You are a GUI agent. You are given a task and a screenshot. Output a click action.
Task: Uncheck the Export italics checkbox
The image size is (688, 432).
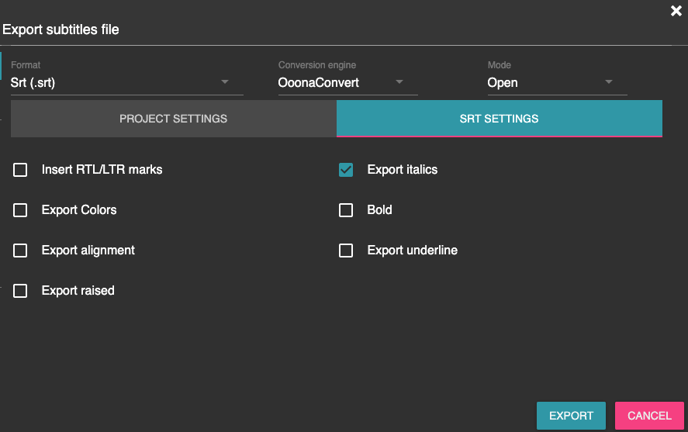coord(346,170)
